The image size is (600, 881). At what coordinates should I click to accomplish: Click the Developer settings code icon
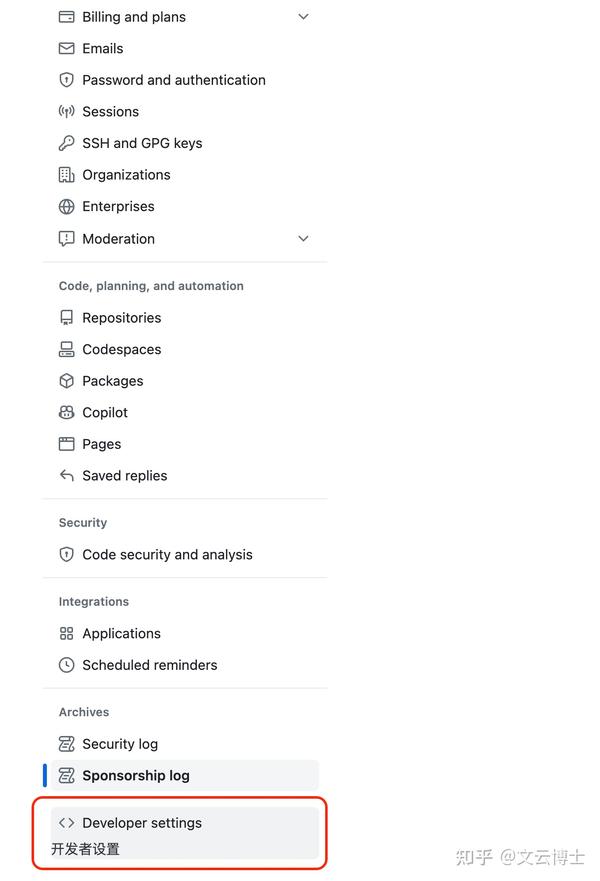tap(65, 823)
